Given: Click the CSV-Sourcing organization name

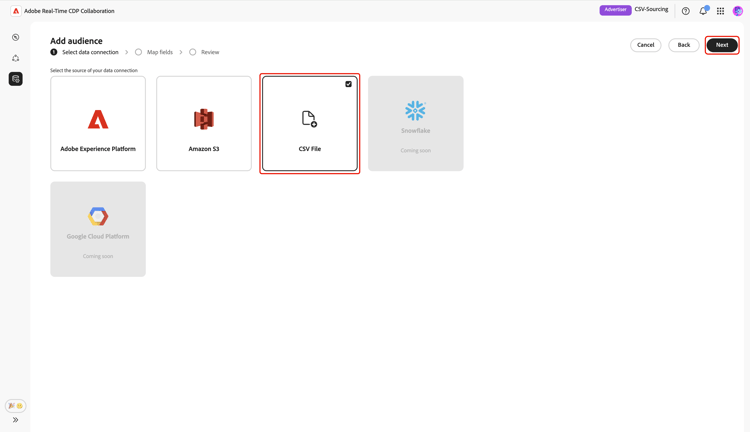Looking at the screenshot, I should (x=651, y=10).
